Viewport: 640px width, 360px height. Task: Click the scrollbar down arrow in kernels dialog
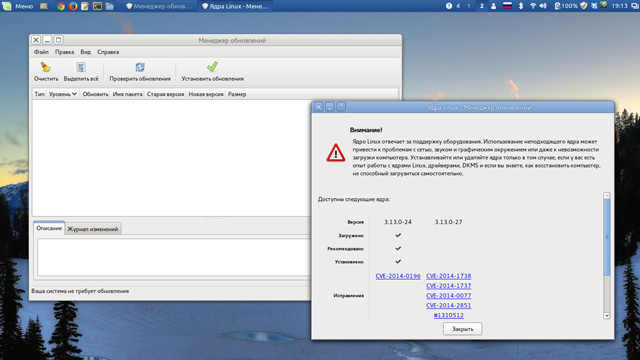[x=607, y=316]
